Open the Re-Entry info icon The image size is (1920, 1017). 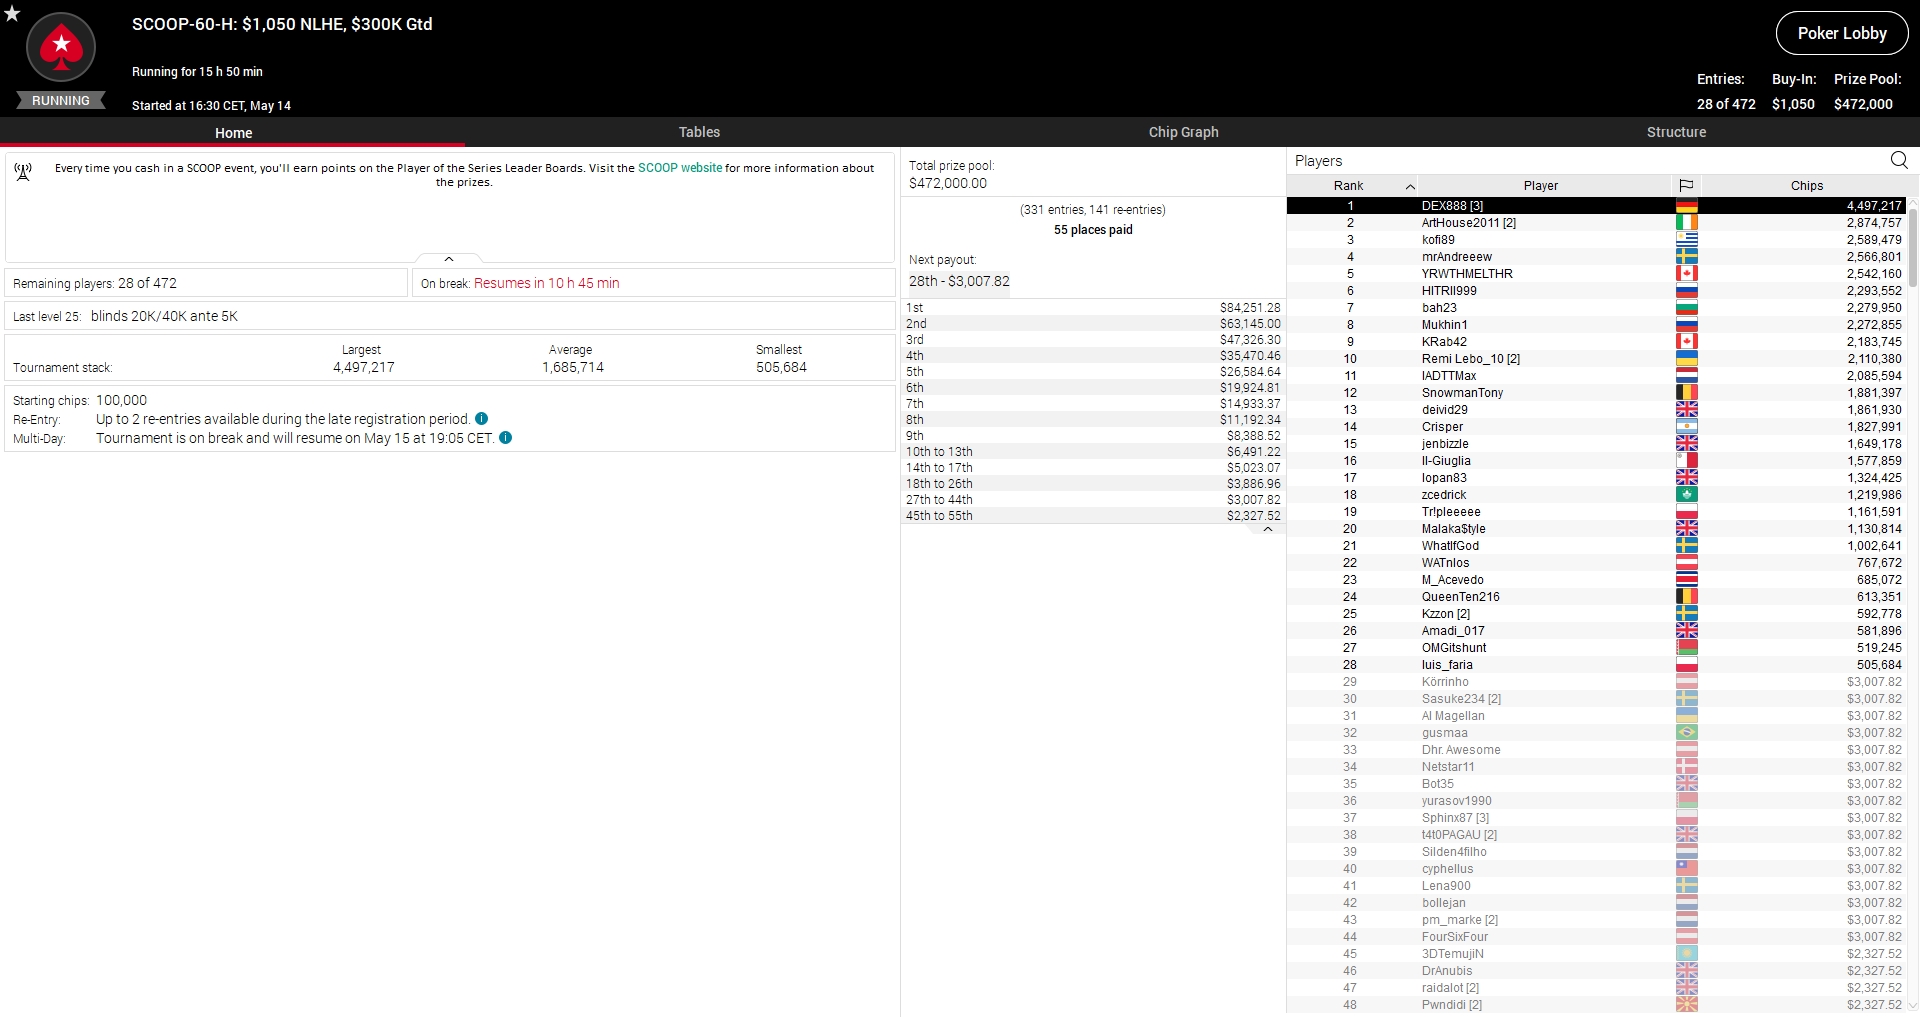[x=481, y=419]
